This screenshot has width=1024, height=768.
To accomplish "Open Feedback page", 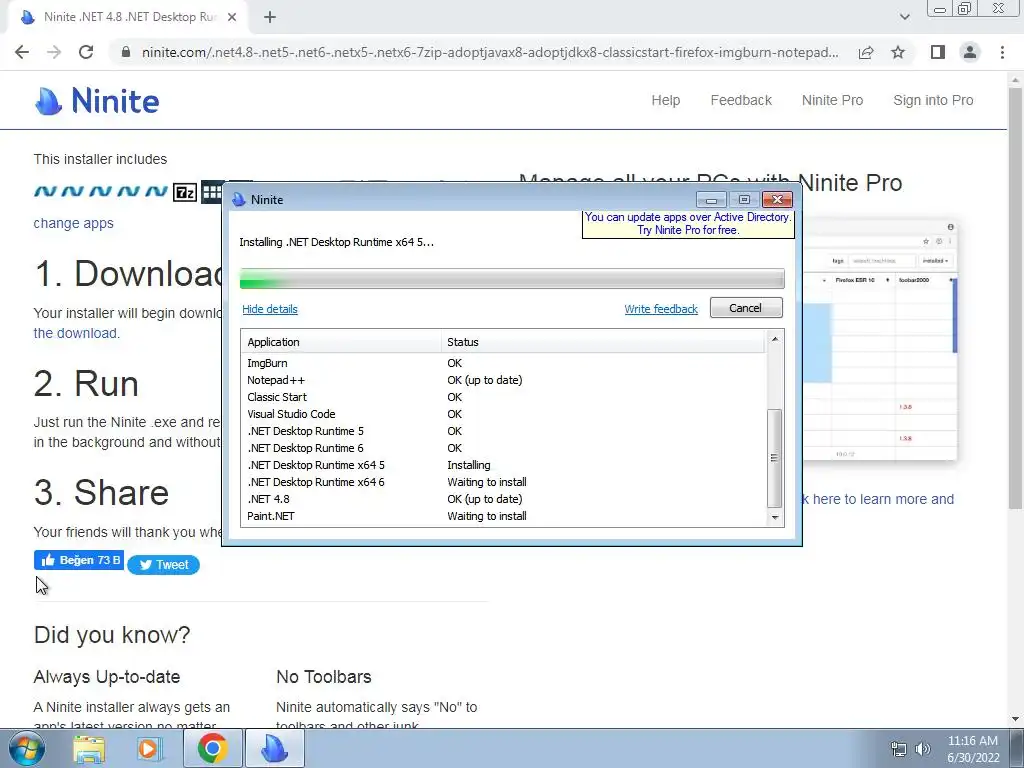I will tap(741, 100).
